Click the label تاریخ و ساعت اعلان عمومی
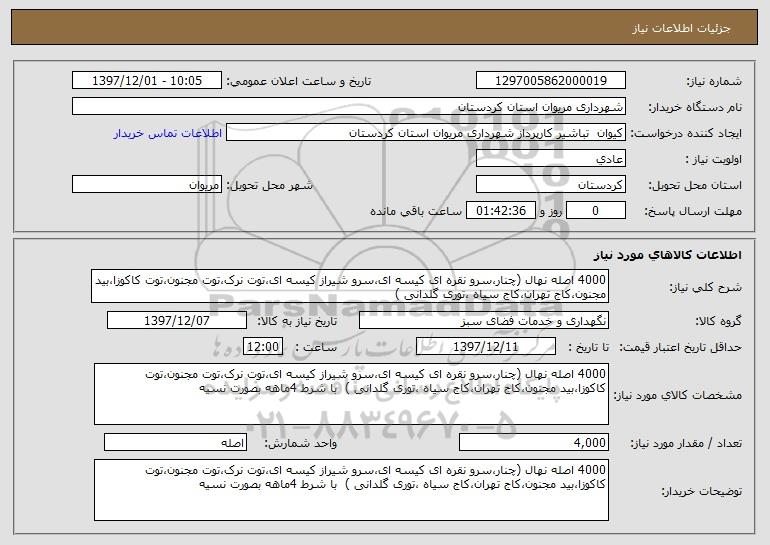Viewport: 770px width, 545px height. (x=299, y=81)
